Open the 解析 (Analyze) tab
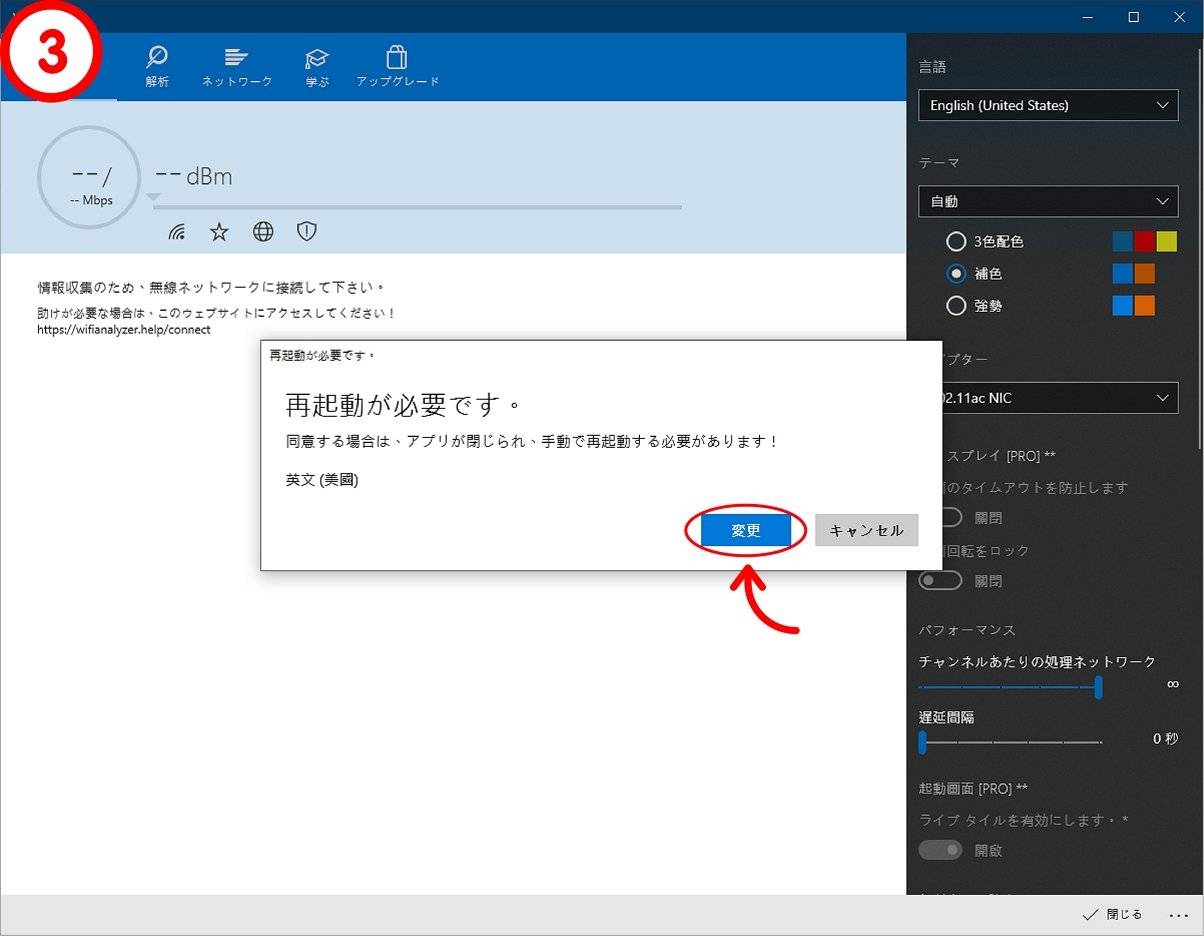Image resolution: width=1204 pixels, height=936 pixels. (157, 66)
